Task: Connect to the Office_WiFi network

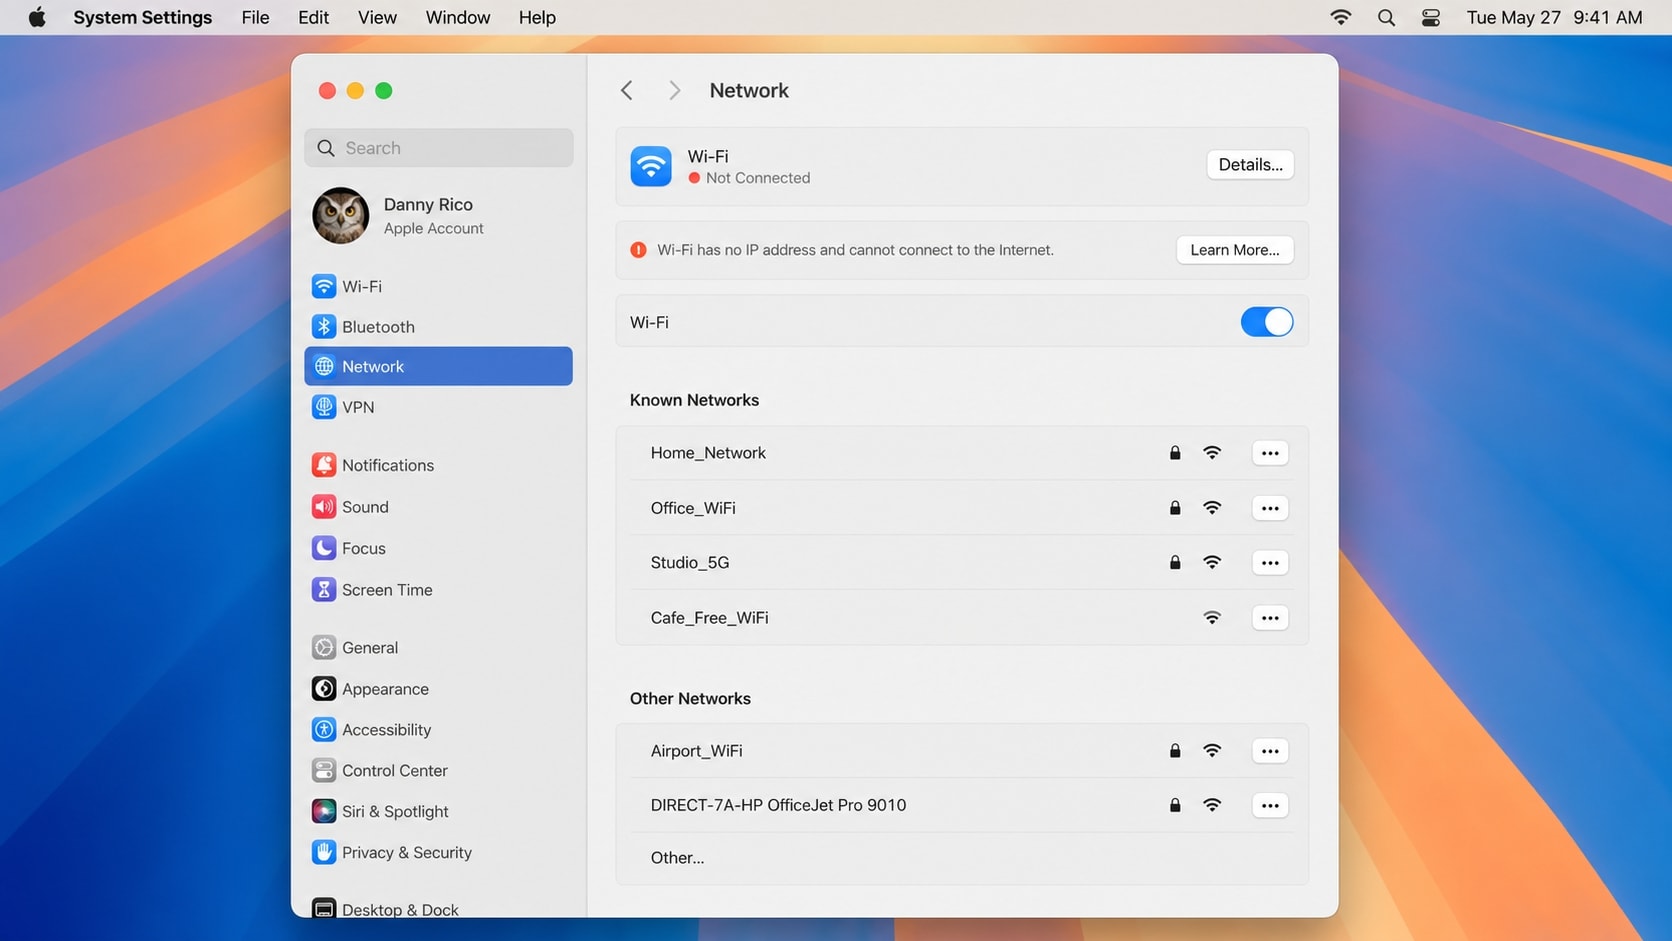Action: coord(962,508)
